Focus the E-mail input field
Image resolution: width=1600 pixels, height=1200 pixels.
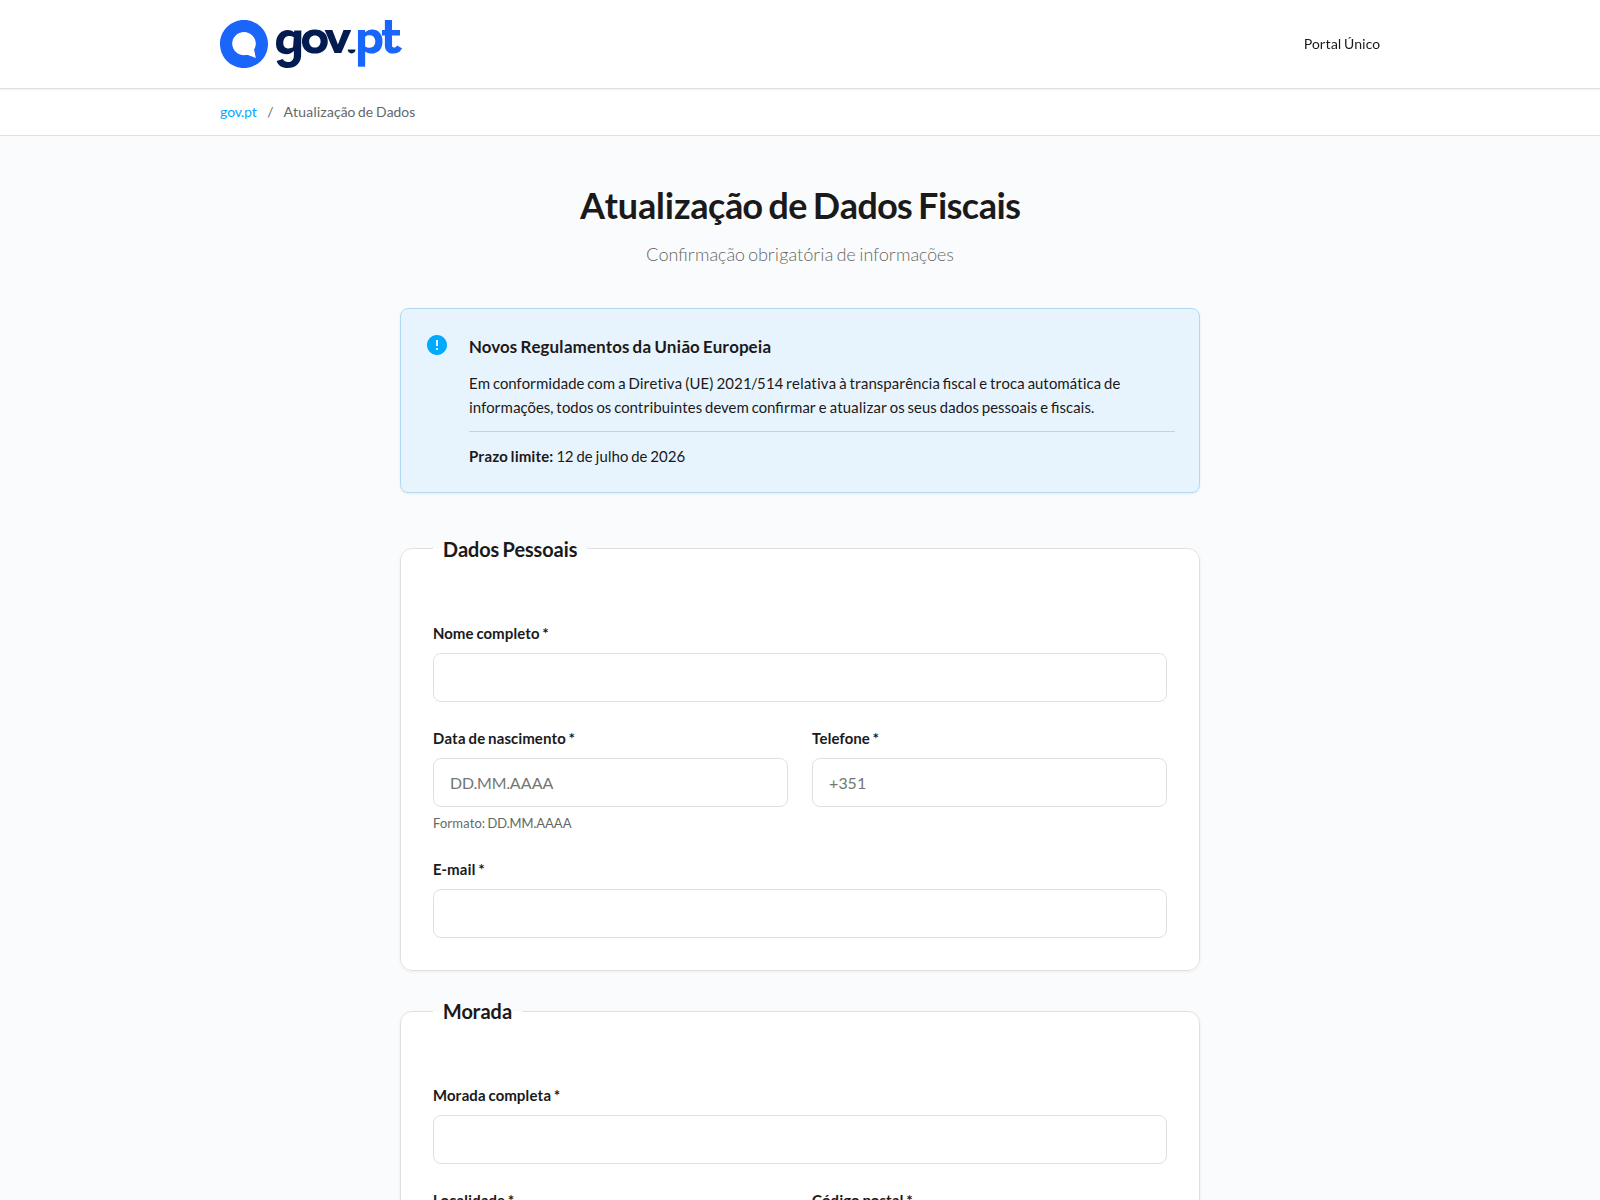800,913
